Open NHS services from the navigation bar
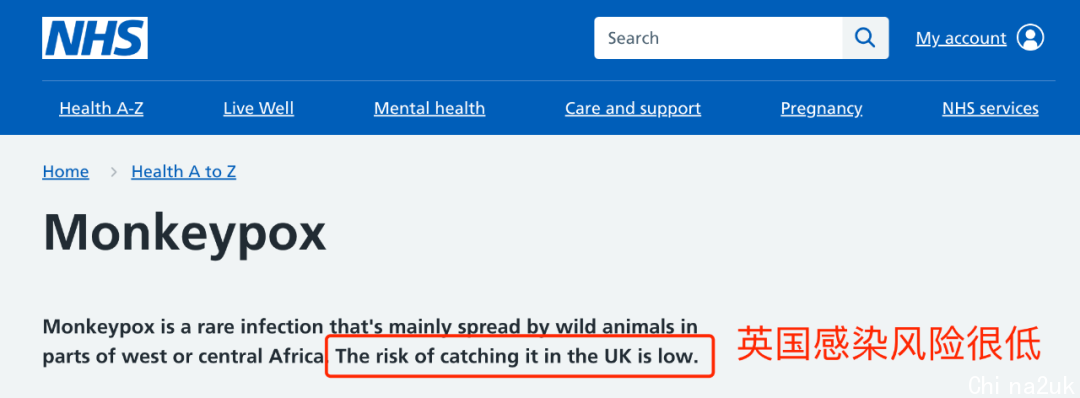Screen dimensions: 1080x398 pos(990,108)
